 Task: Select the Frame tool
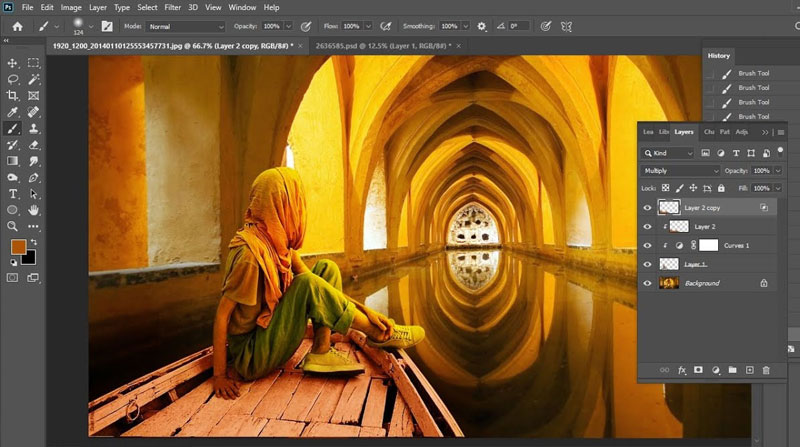(x=34, y=95)
